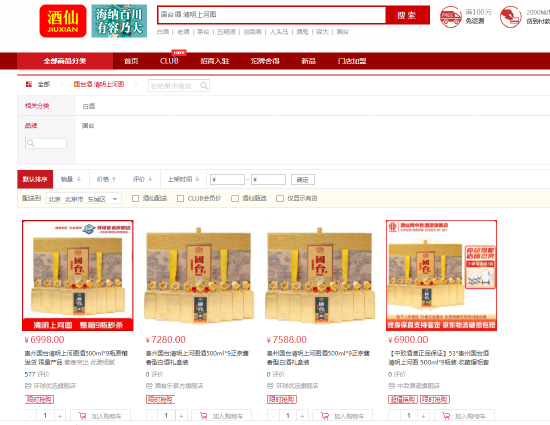Add the ¥7588.00 product to cart
550x425 pixels.
342,416
